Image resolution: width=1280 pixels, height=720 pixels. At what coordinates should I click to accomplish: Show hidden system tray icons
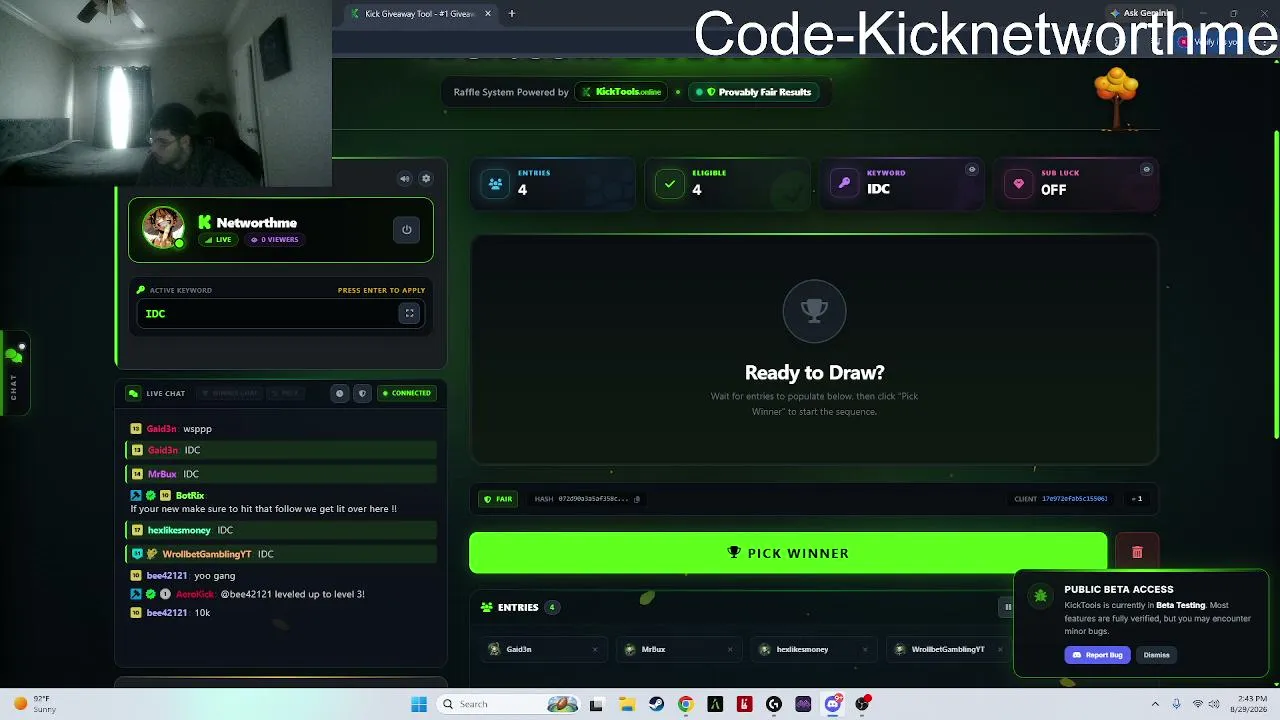click(1155, 704)
